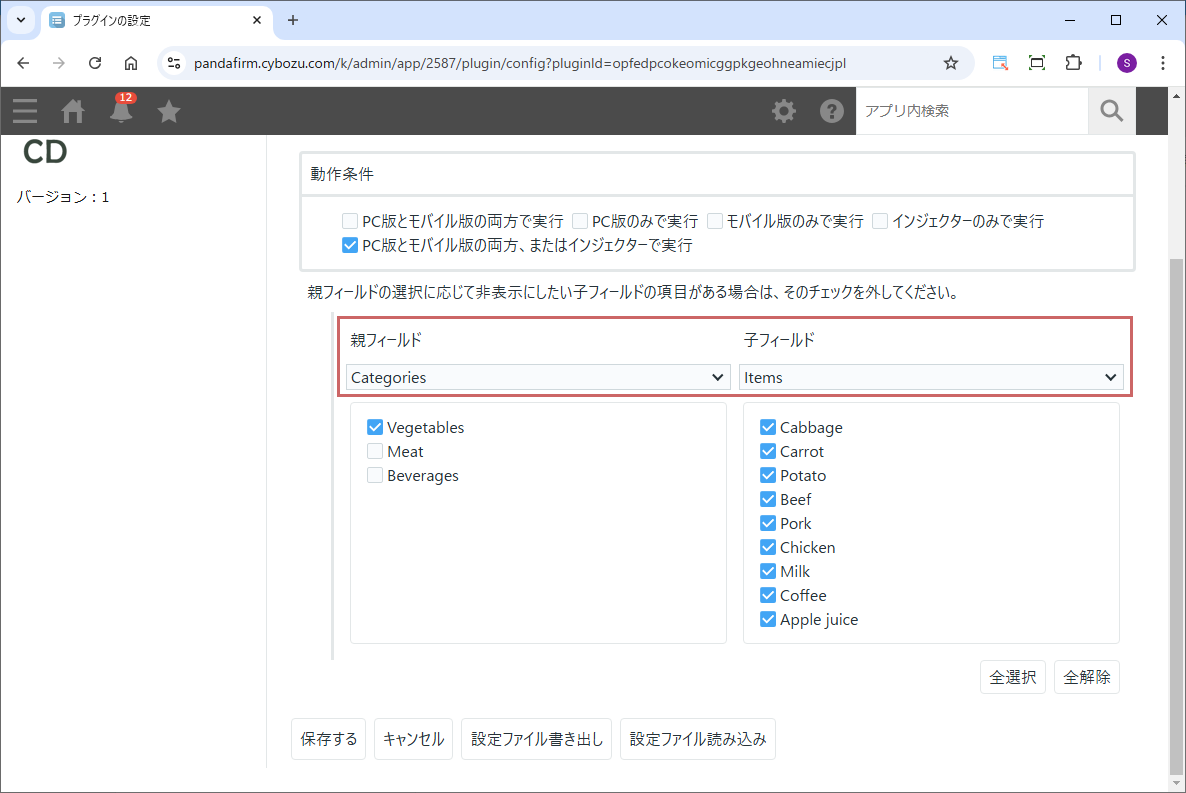The height and width of the screenshot is (793, 1186).
Task: Go to kintone portal home icon
Action: [73, 111]
